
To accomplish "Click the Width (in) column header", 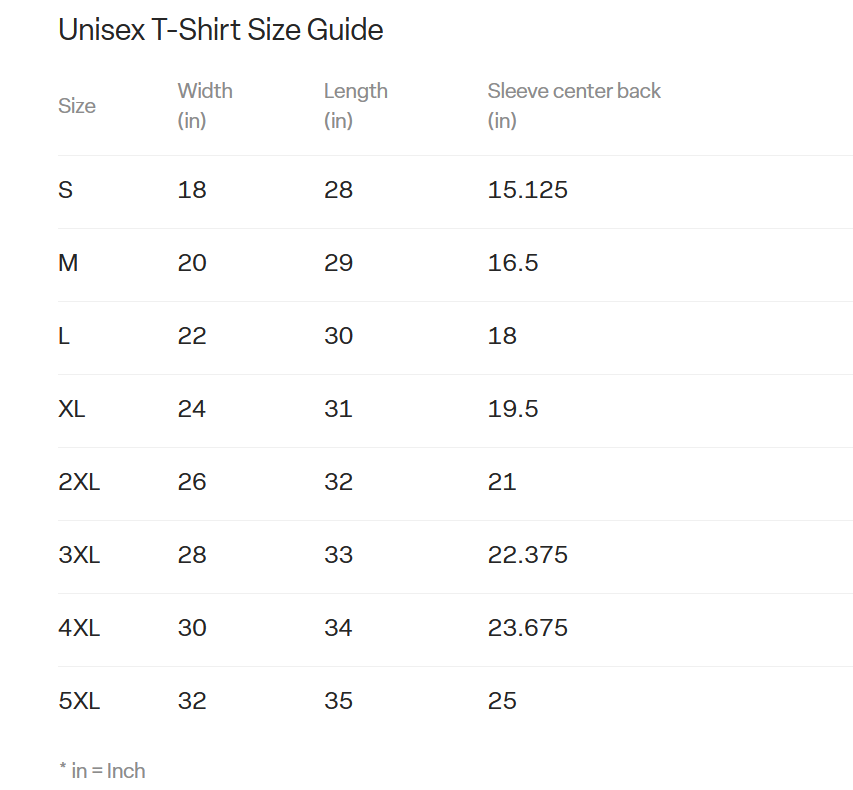I will coord(205,105).
